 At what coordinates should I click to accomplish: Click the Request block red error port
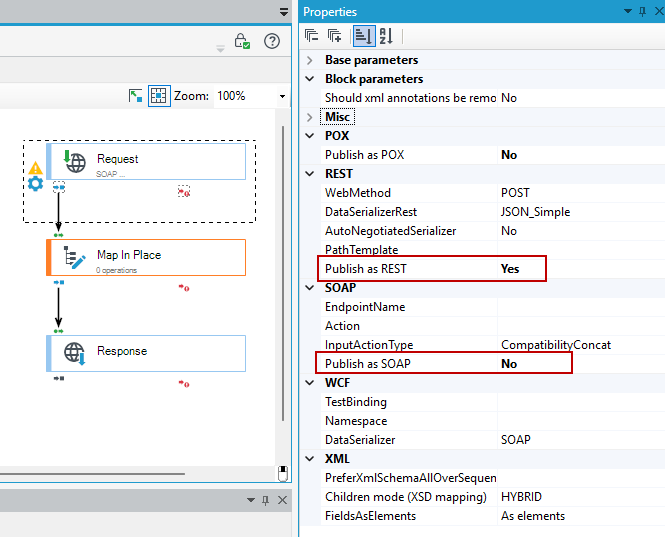[184, 192]
